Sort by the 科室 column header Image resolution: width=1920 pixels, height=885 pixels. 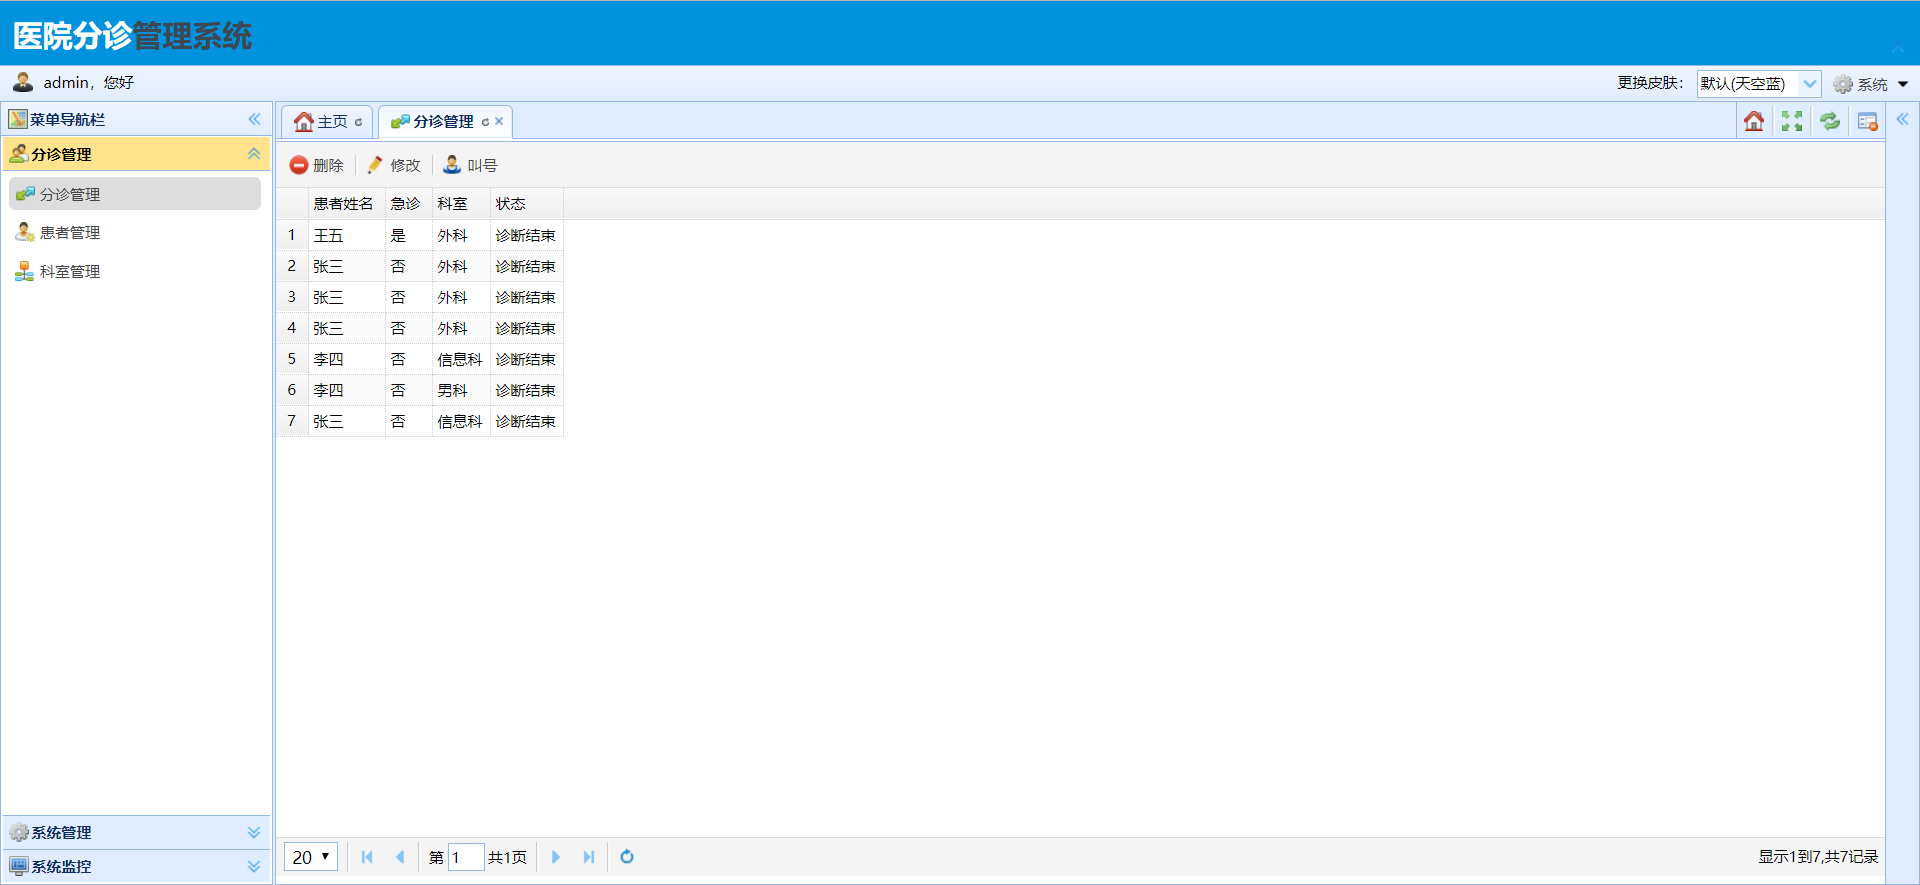[x=461, y=204]
